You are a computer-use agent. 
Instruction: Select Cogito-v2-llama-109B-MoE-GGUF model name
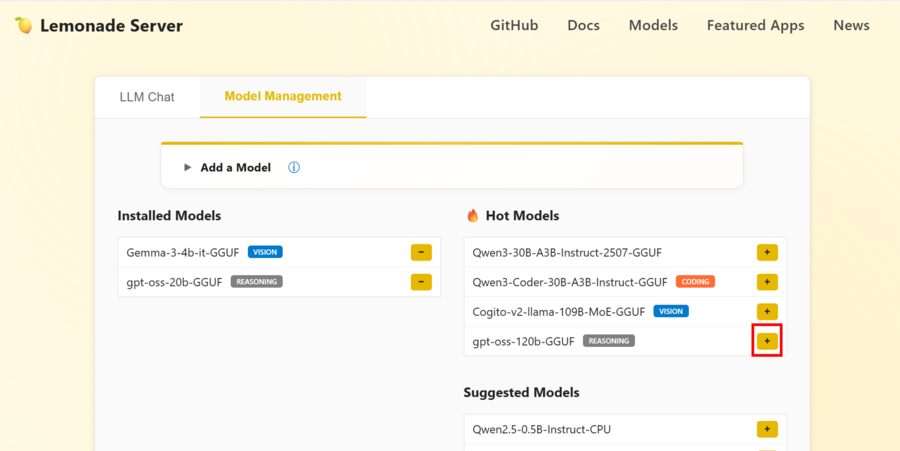tap(558, 312)
